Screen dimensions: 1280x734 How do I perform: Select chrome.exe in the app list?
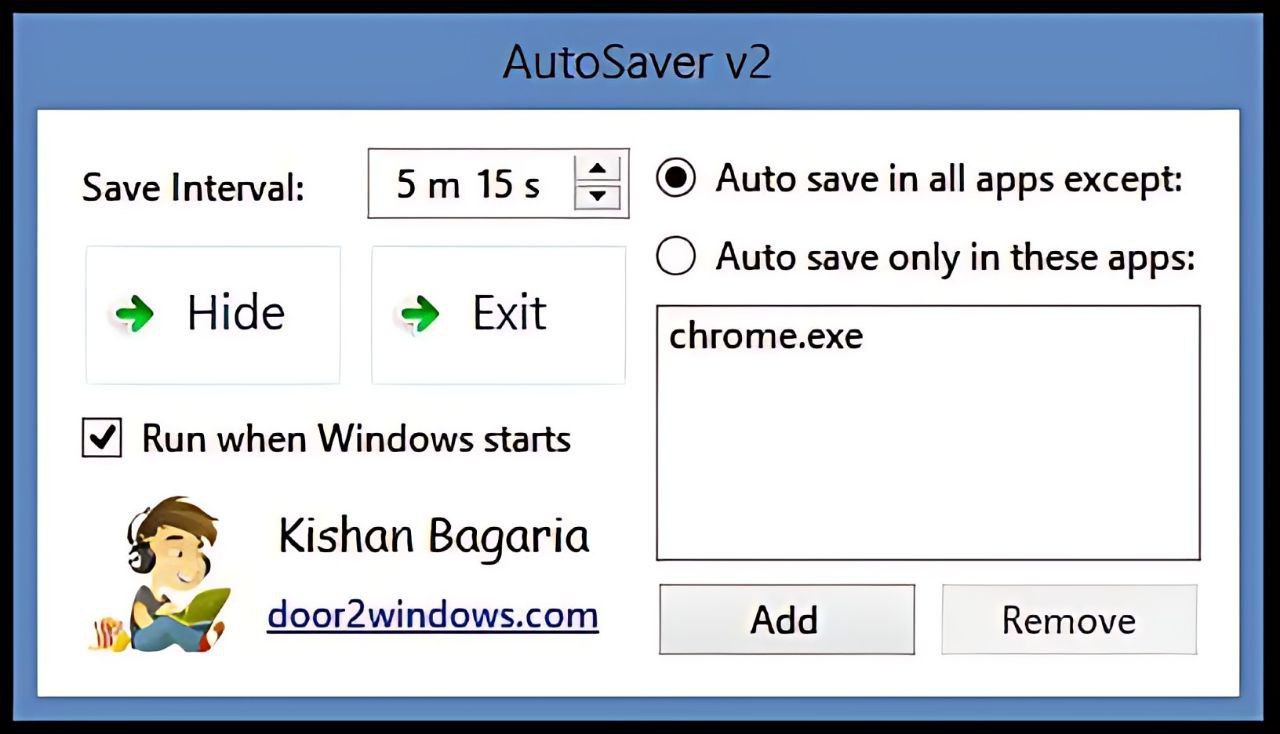(766, 335)
